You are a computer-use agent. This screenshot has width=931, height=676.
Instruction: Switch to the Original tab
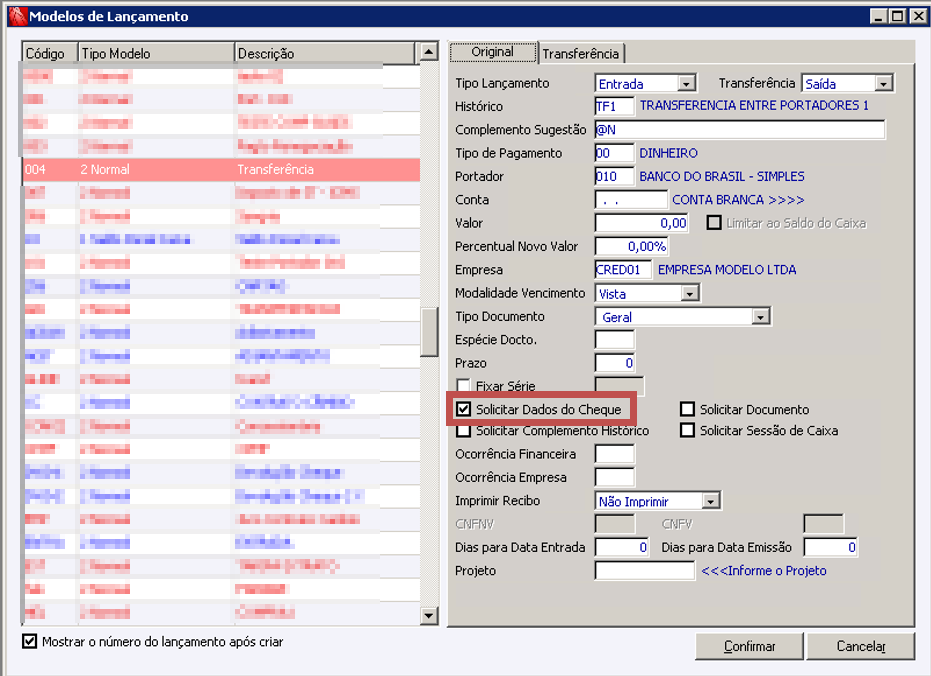[493, 52]
